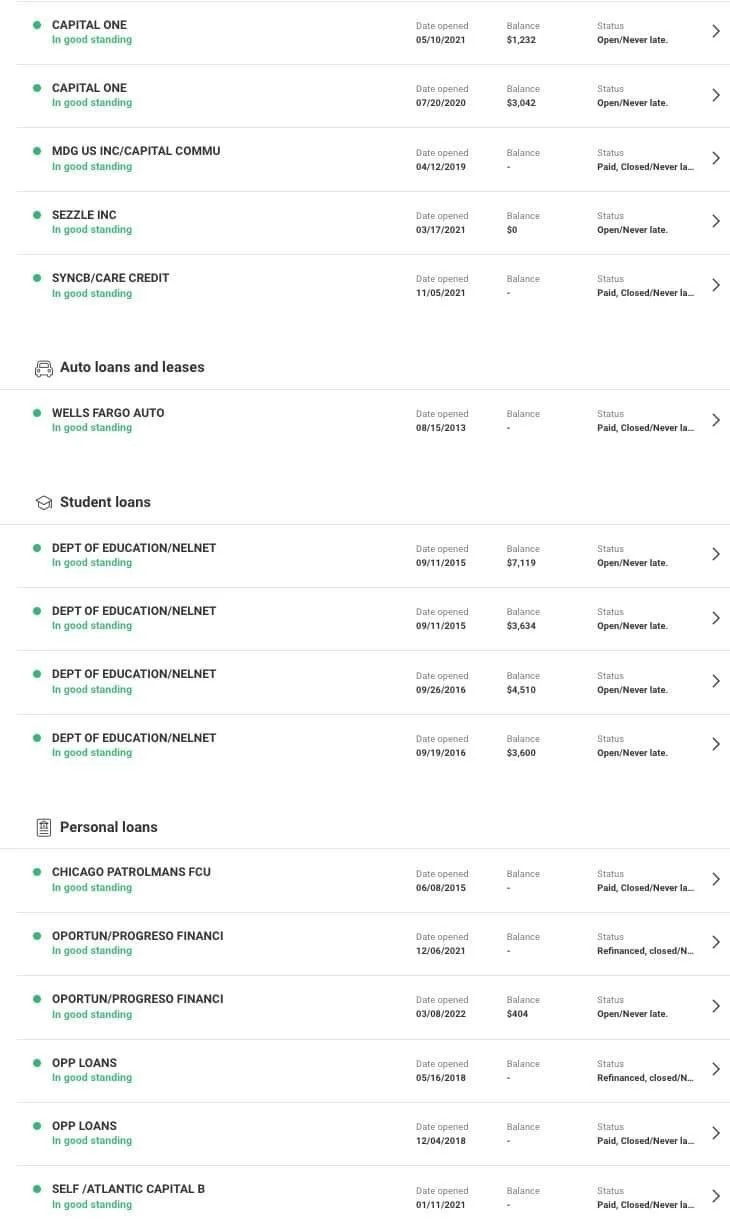730x1226 pixels.
Task: Select the Nelnet loan with $4,510 balance
Action: click(x=365, y=682)
